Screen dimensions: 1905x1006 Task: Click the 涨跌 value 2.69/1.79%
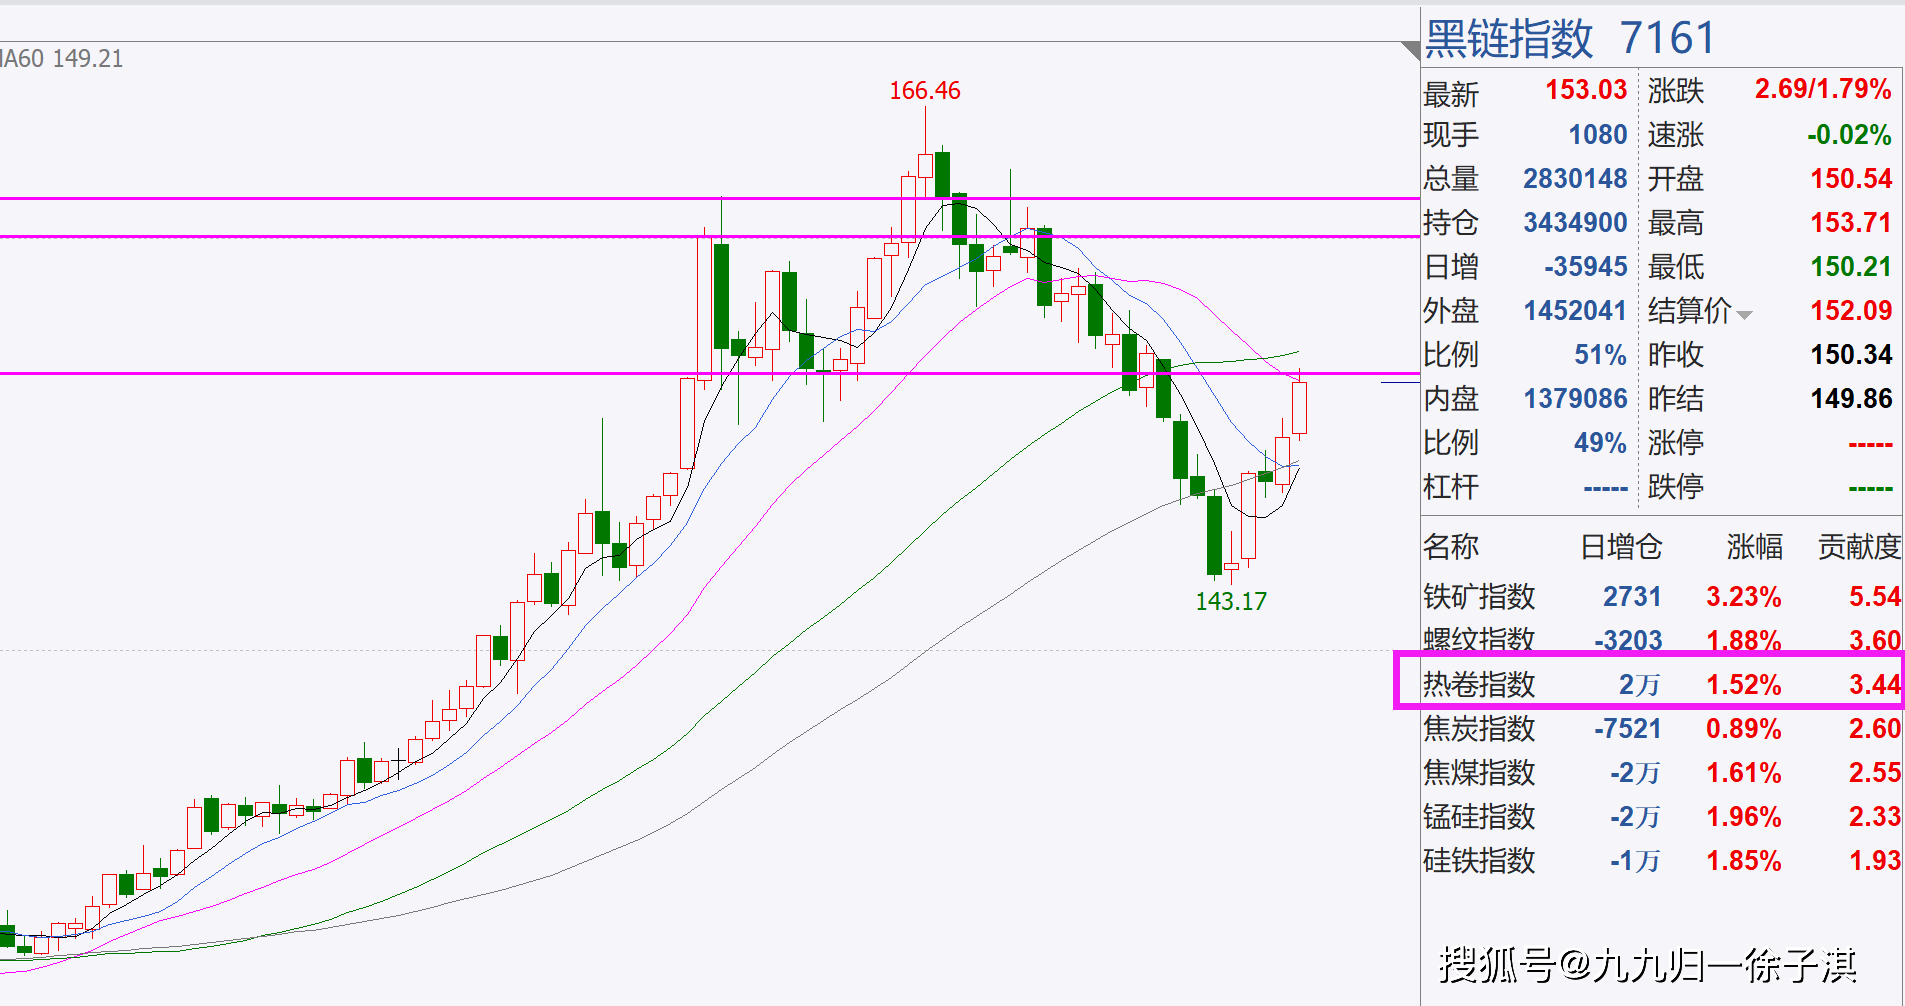coord(1823,89)
